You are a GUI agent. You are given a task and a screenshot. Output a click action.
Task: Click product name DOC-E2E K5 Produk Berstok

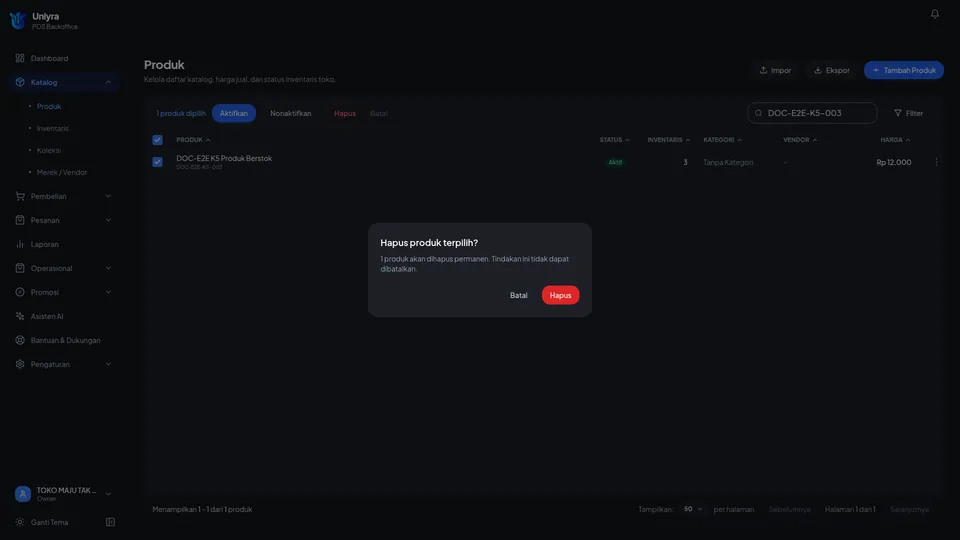(224, 158)
